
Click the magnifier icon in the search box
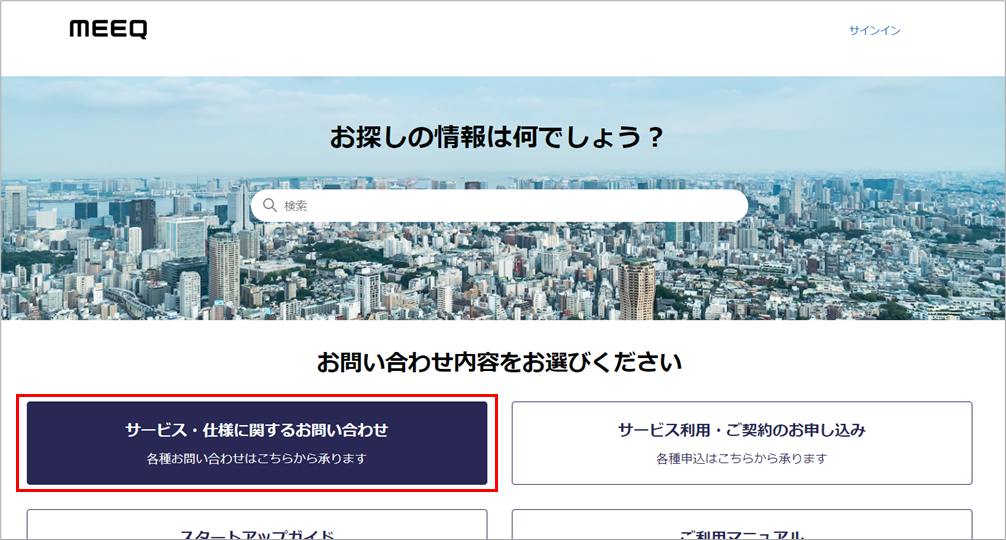270,205
